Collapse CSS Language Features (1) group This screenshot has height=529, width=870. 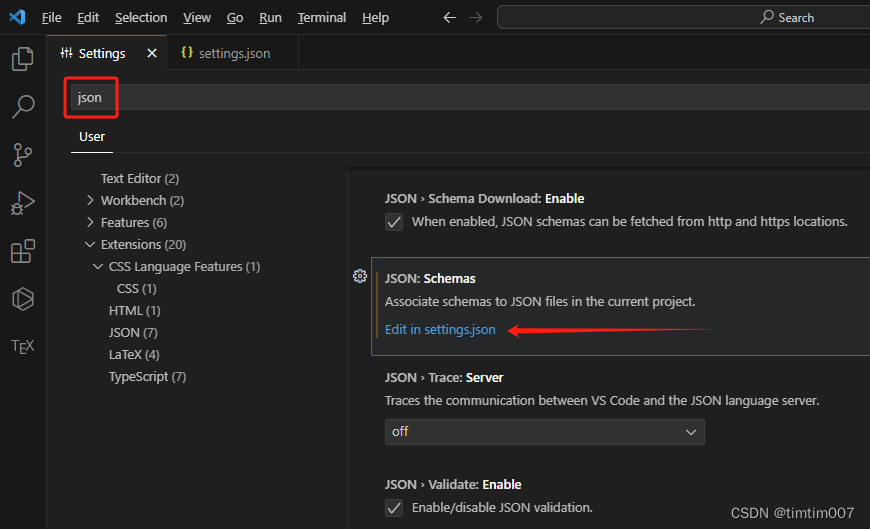click(98, 266)
